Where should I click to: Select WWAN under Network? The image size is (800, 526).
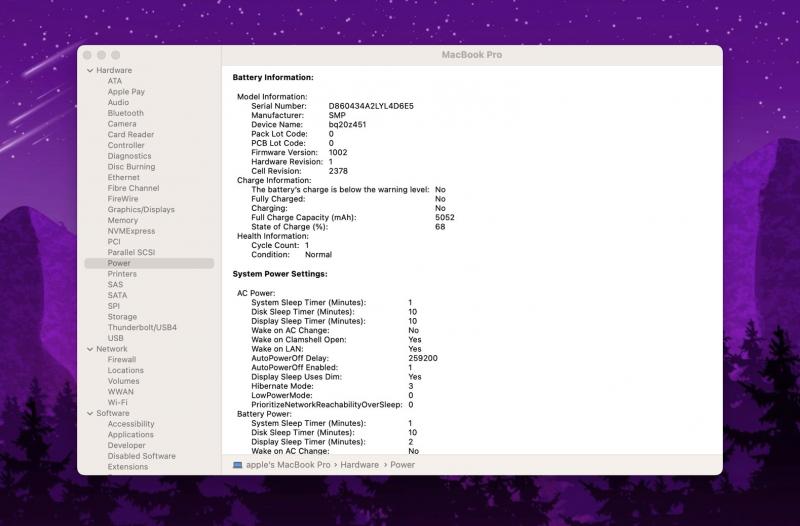coord(120,392)
